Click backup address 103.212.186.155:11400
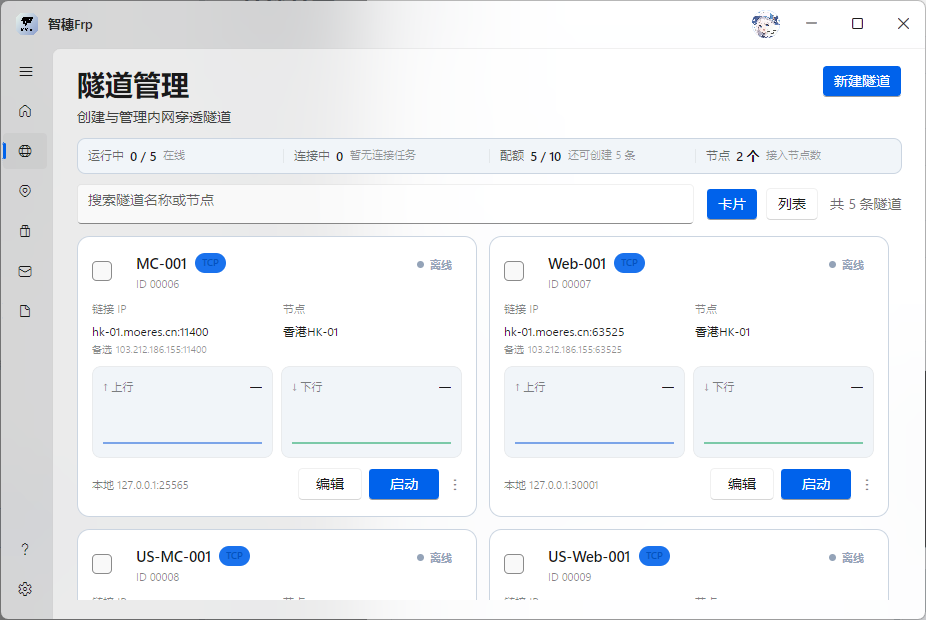 pyautogui.click(x=161, y=350)
